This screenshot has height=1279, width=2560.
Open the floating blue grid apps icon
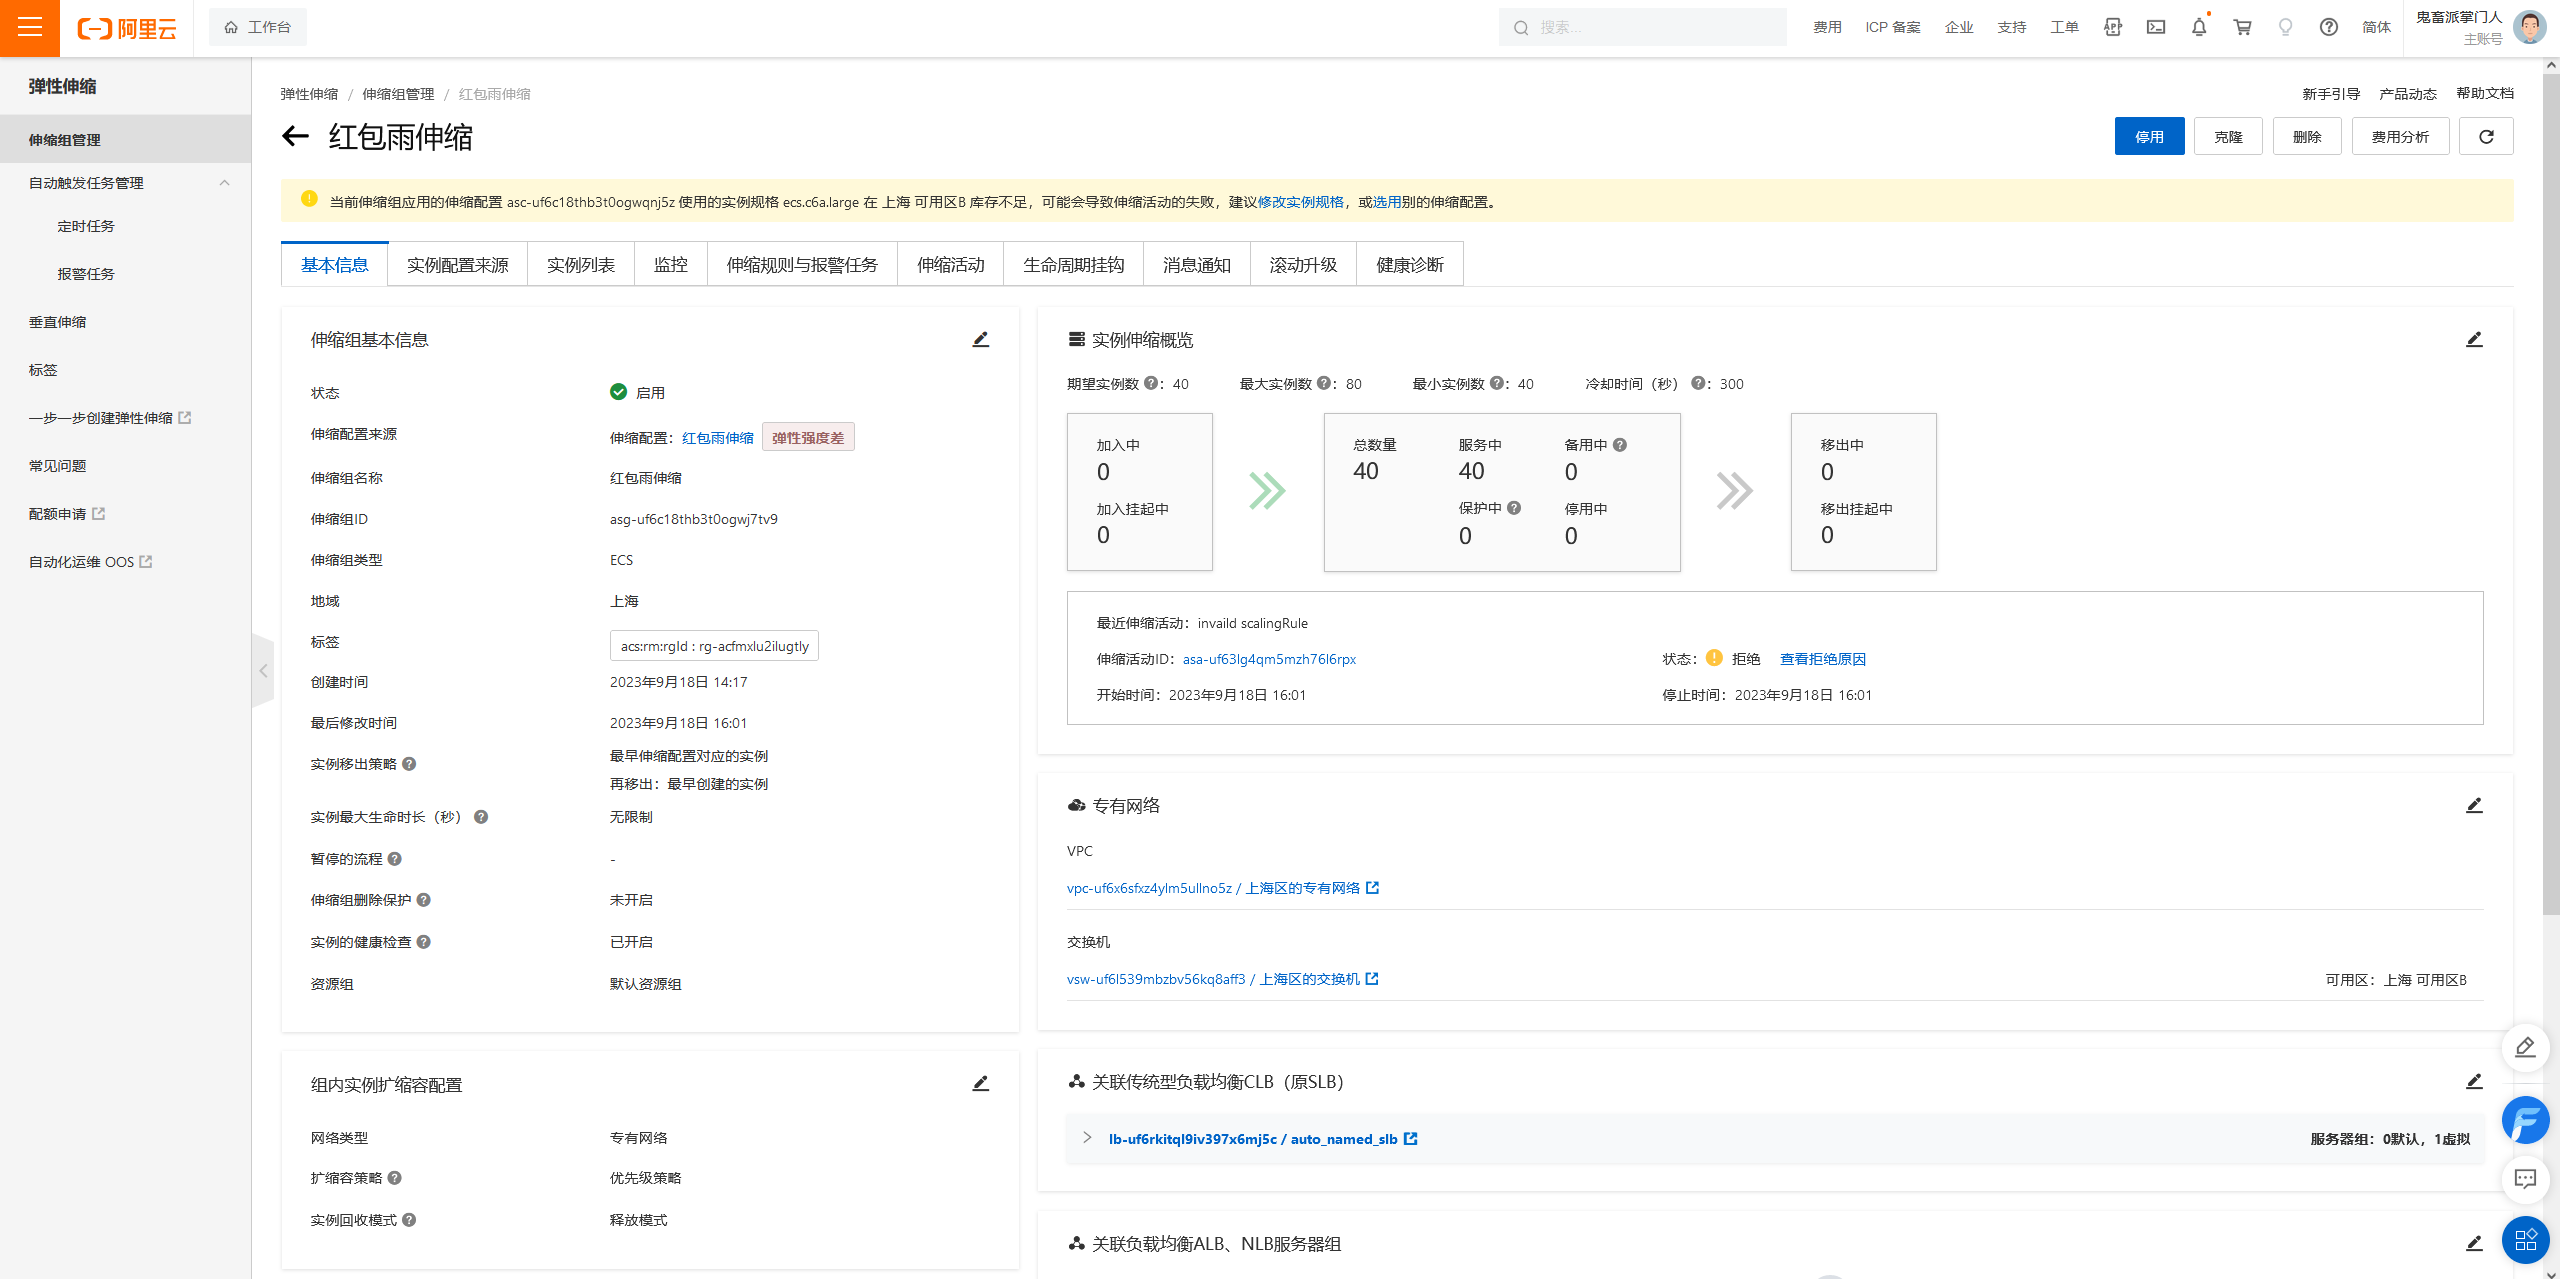pyautogui.click(x=2525, y=1240)
